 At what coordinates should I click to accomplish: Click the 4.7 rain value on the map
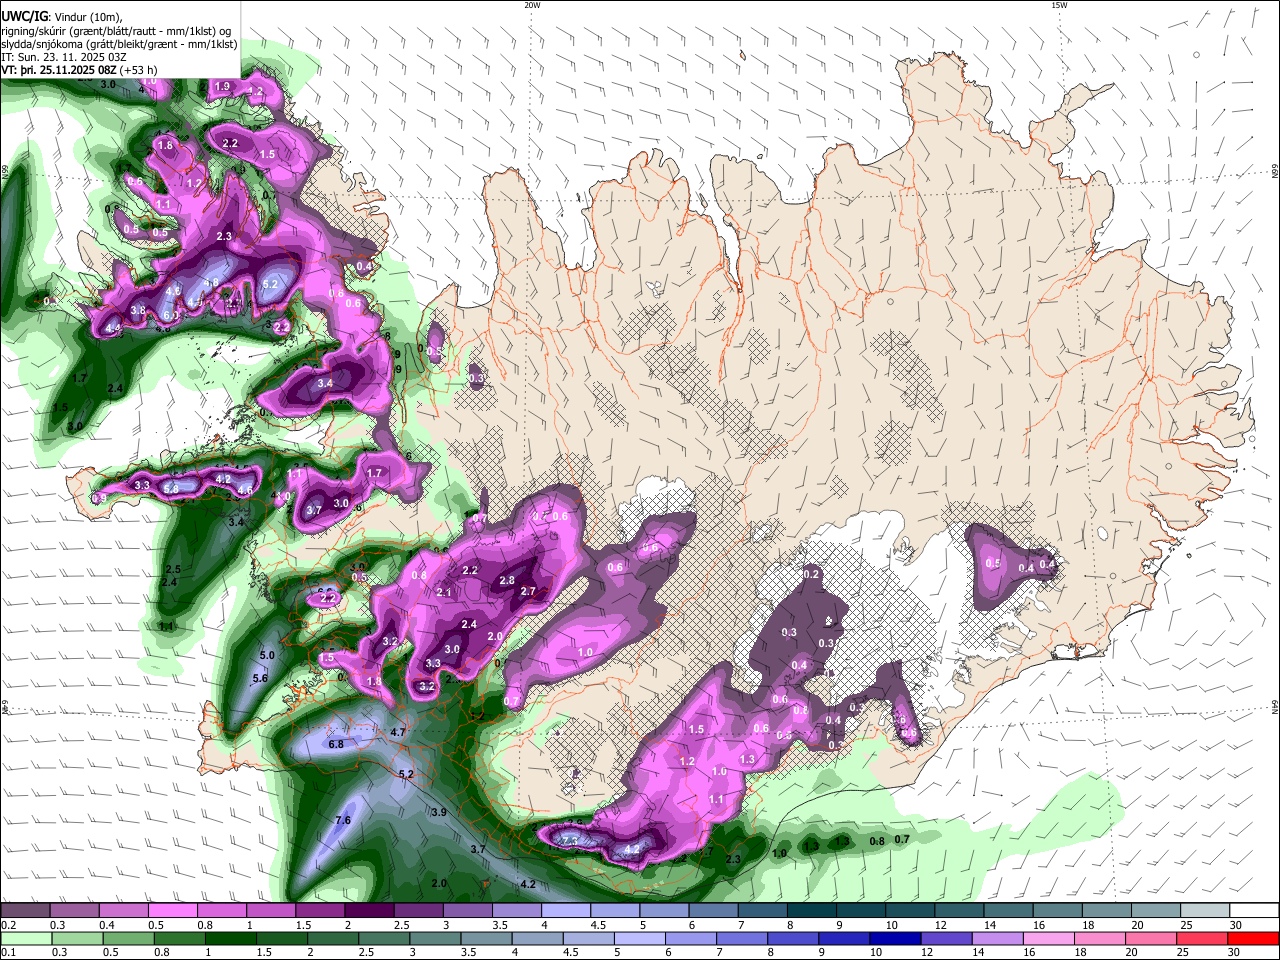click(398, 733)
